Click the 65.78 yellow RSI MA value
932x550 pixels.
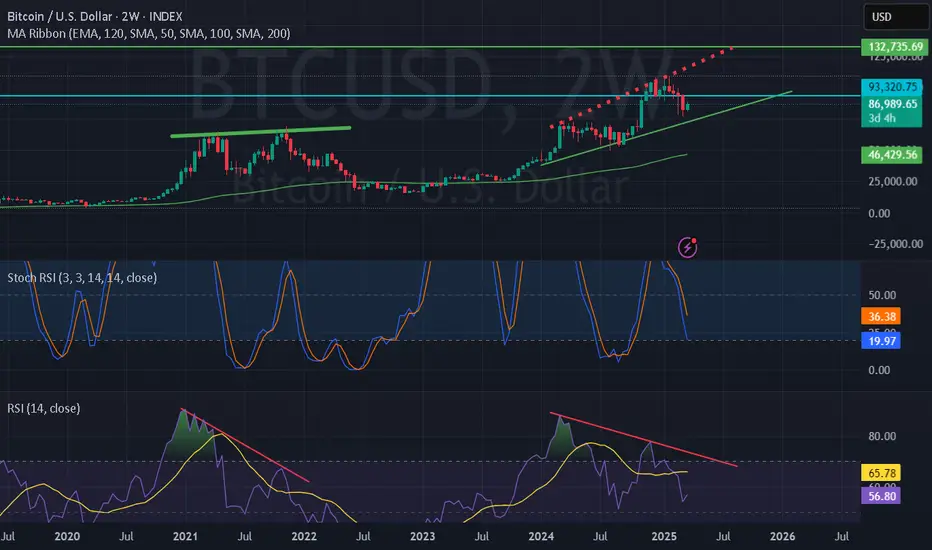click(x=881, y=473)
